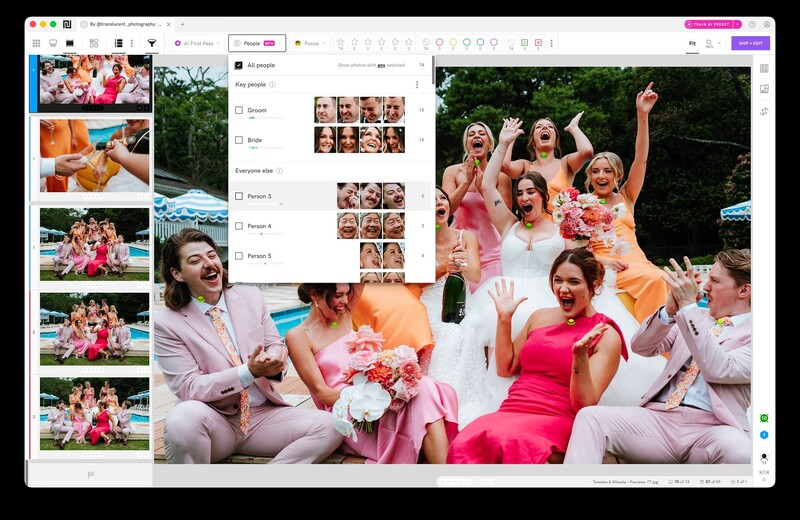This screenshot has height=520, width=800.
Task: Filter by blue color label
Action: (x=480, y=42)
